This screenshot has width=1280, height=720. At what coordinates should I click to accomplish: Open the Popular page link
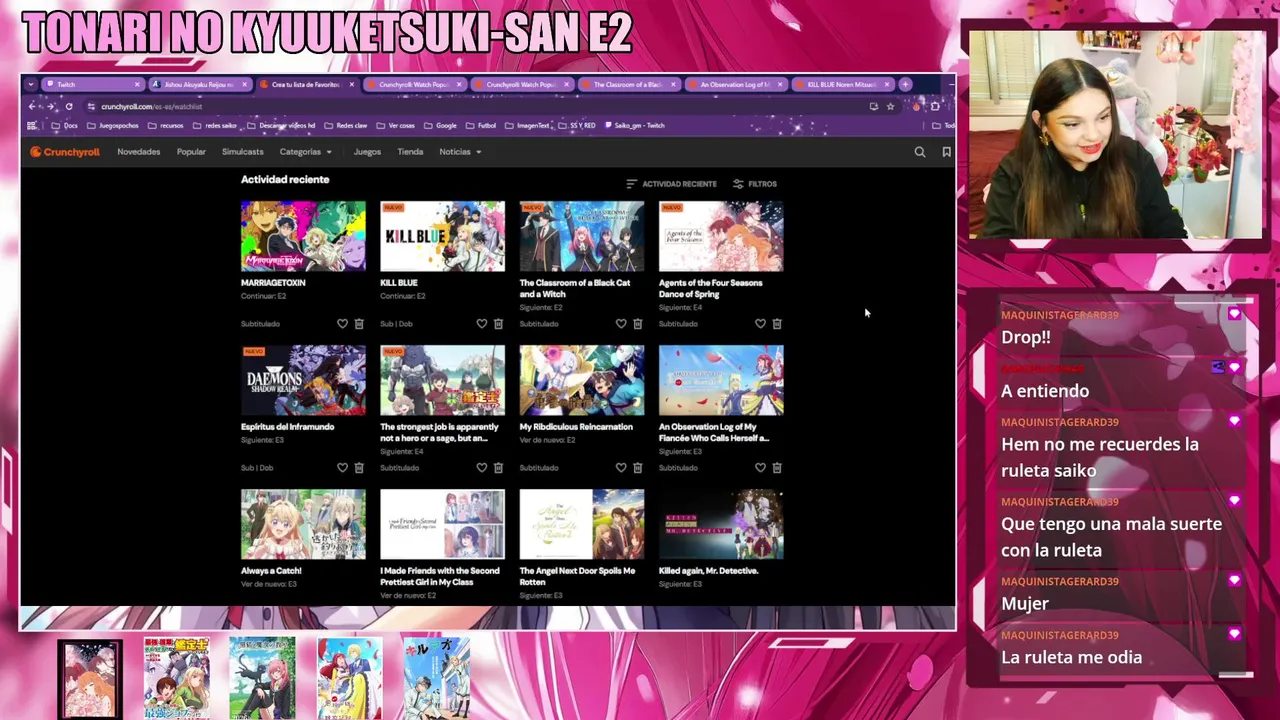191,152
